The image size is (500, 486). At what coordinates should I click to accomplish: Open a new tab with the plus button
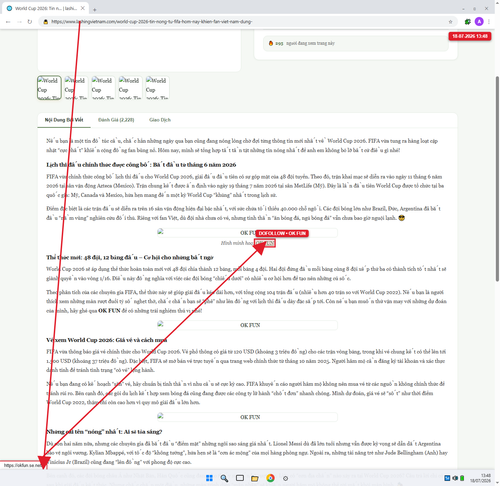pos(95,9)
